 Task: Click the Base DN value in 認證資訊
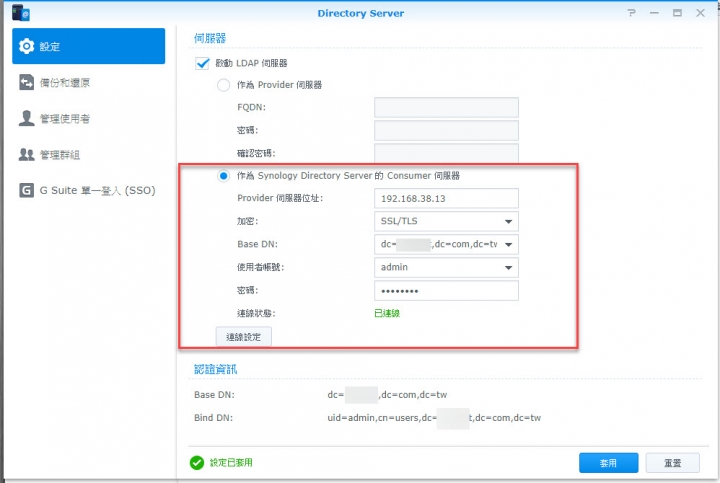point(387,395)
